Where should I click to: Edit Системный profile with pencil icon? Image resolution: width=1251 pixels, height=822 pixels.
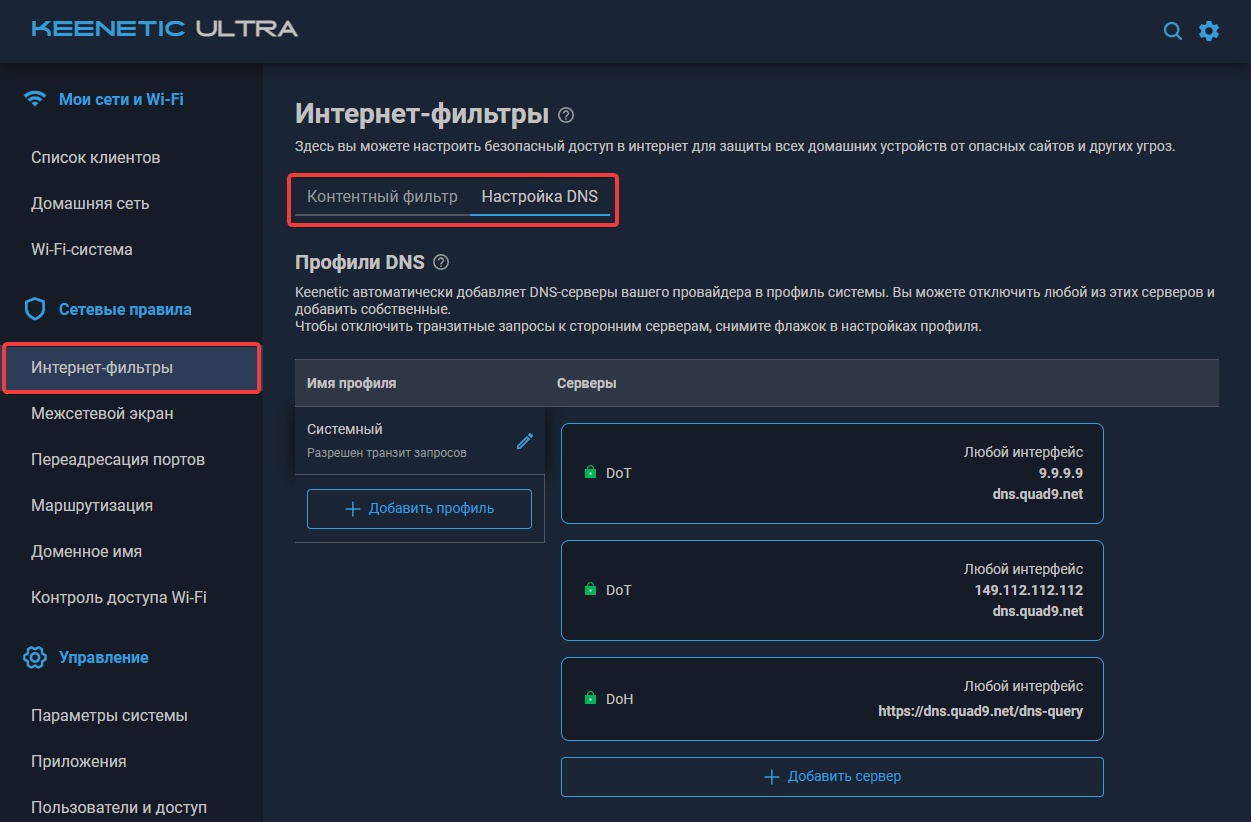[x=524, y=441]
